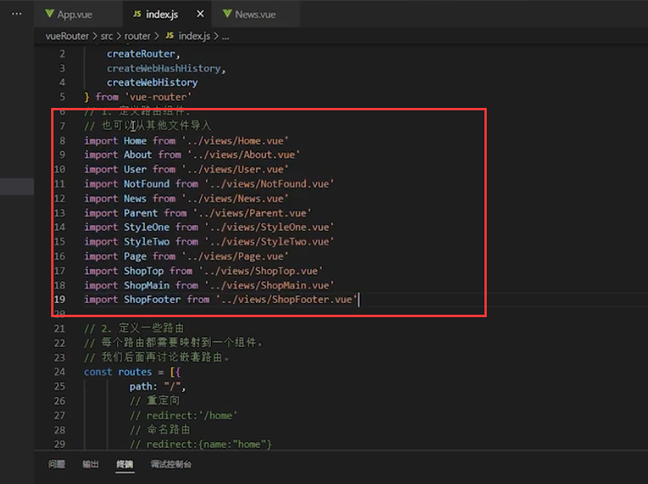The width and height of the screenshot is (648, 484).
Task: Click line number 8 in the gutter
Action: pyautogui.click(x=62, y=141)
